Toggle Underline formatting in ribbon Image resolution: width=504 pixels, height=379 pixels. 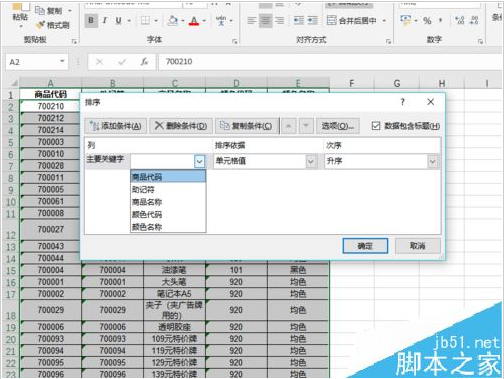pos(118,21)
